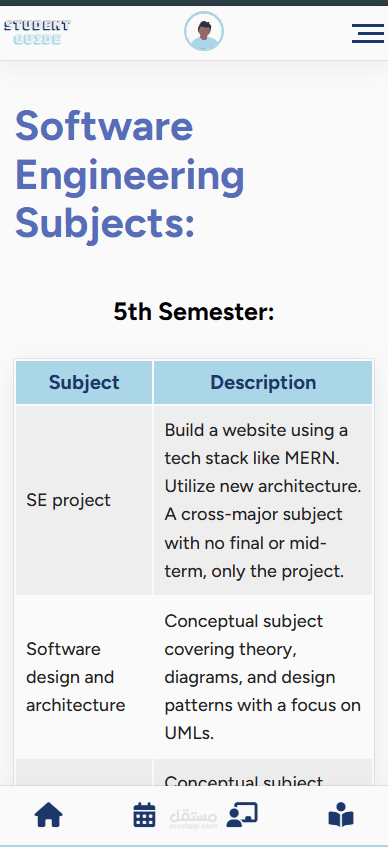Click the MERN website description cell
388x847 pixels.
(x=263, y=500)
